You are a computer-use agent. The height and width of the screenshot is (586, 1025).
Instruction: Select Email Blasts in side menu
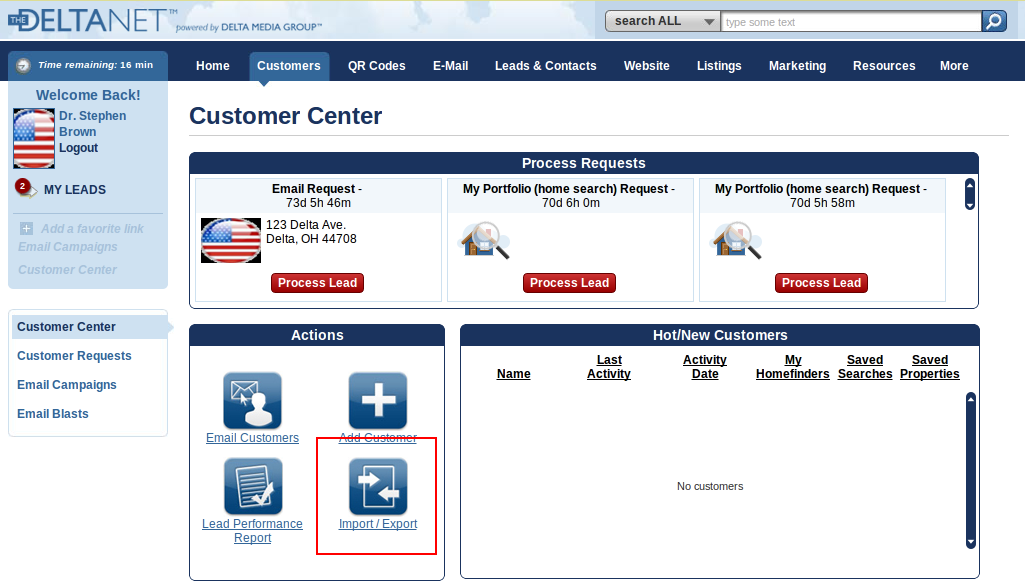[x=52, y=413]
